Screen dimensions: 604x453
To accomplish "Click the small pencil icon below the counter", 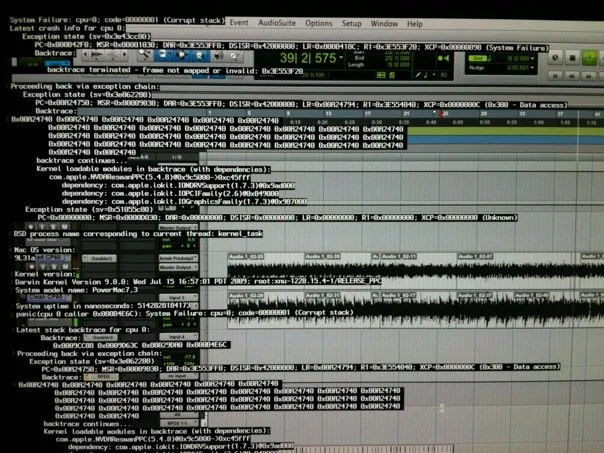I will point(418,75).
